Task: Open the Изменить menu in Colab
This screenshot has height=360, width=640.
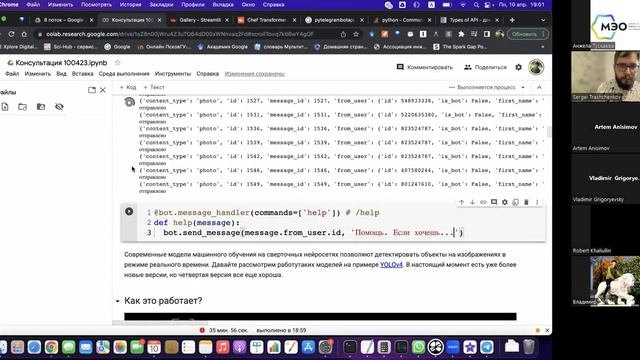Action: tap(38, 74)
